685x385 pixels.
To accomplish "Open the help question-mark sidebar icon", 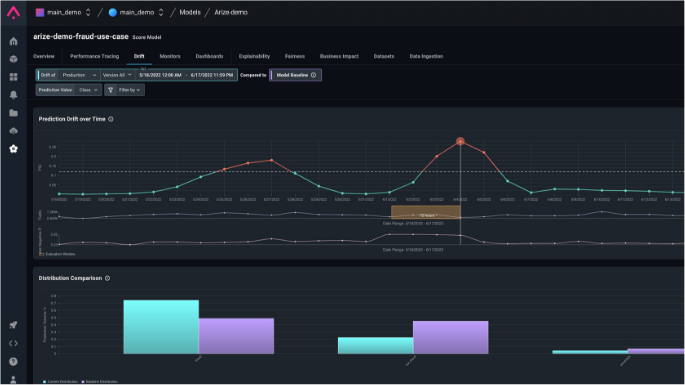I will point(14,361).
